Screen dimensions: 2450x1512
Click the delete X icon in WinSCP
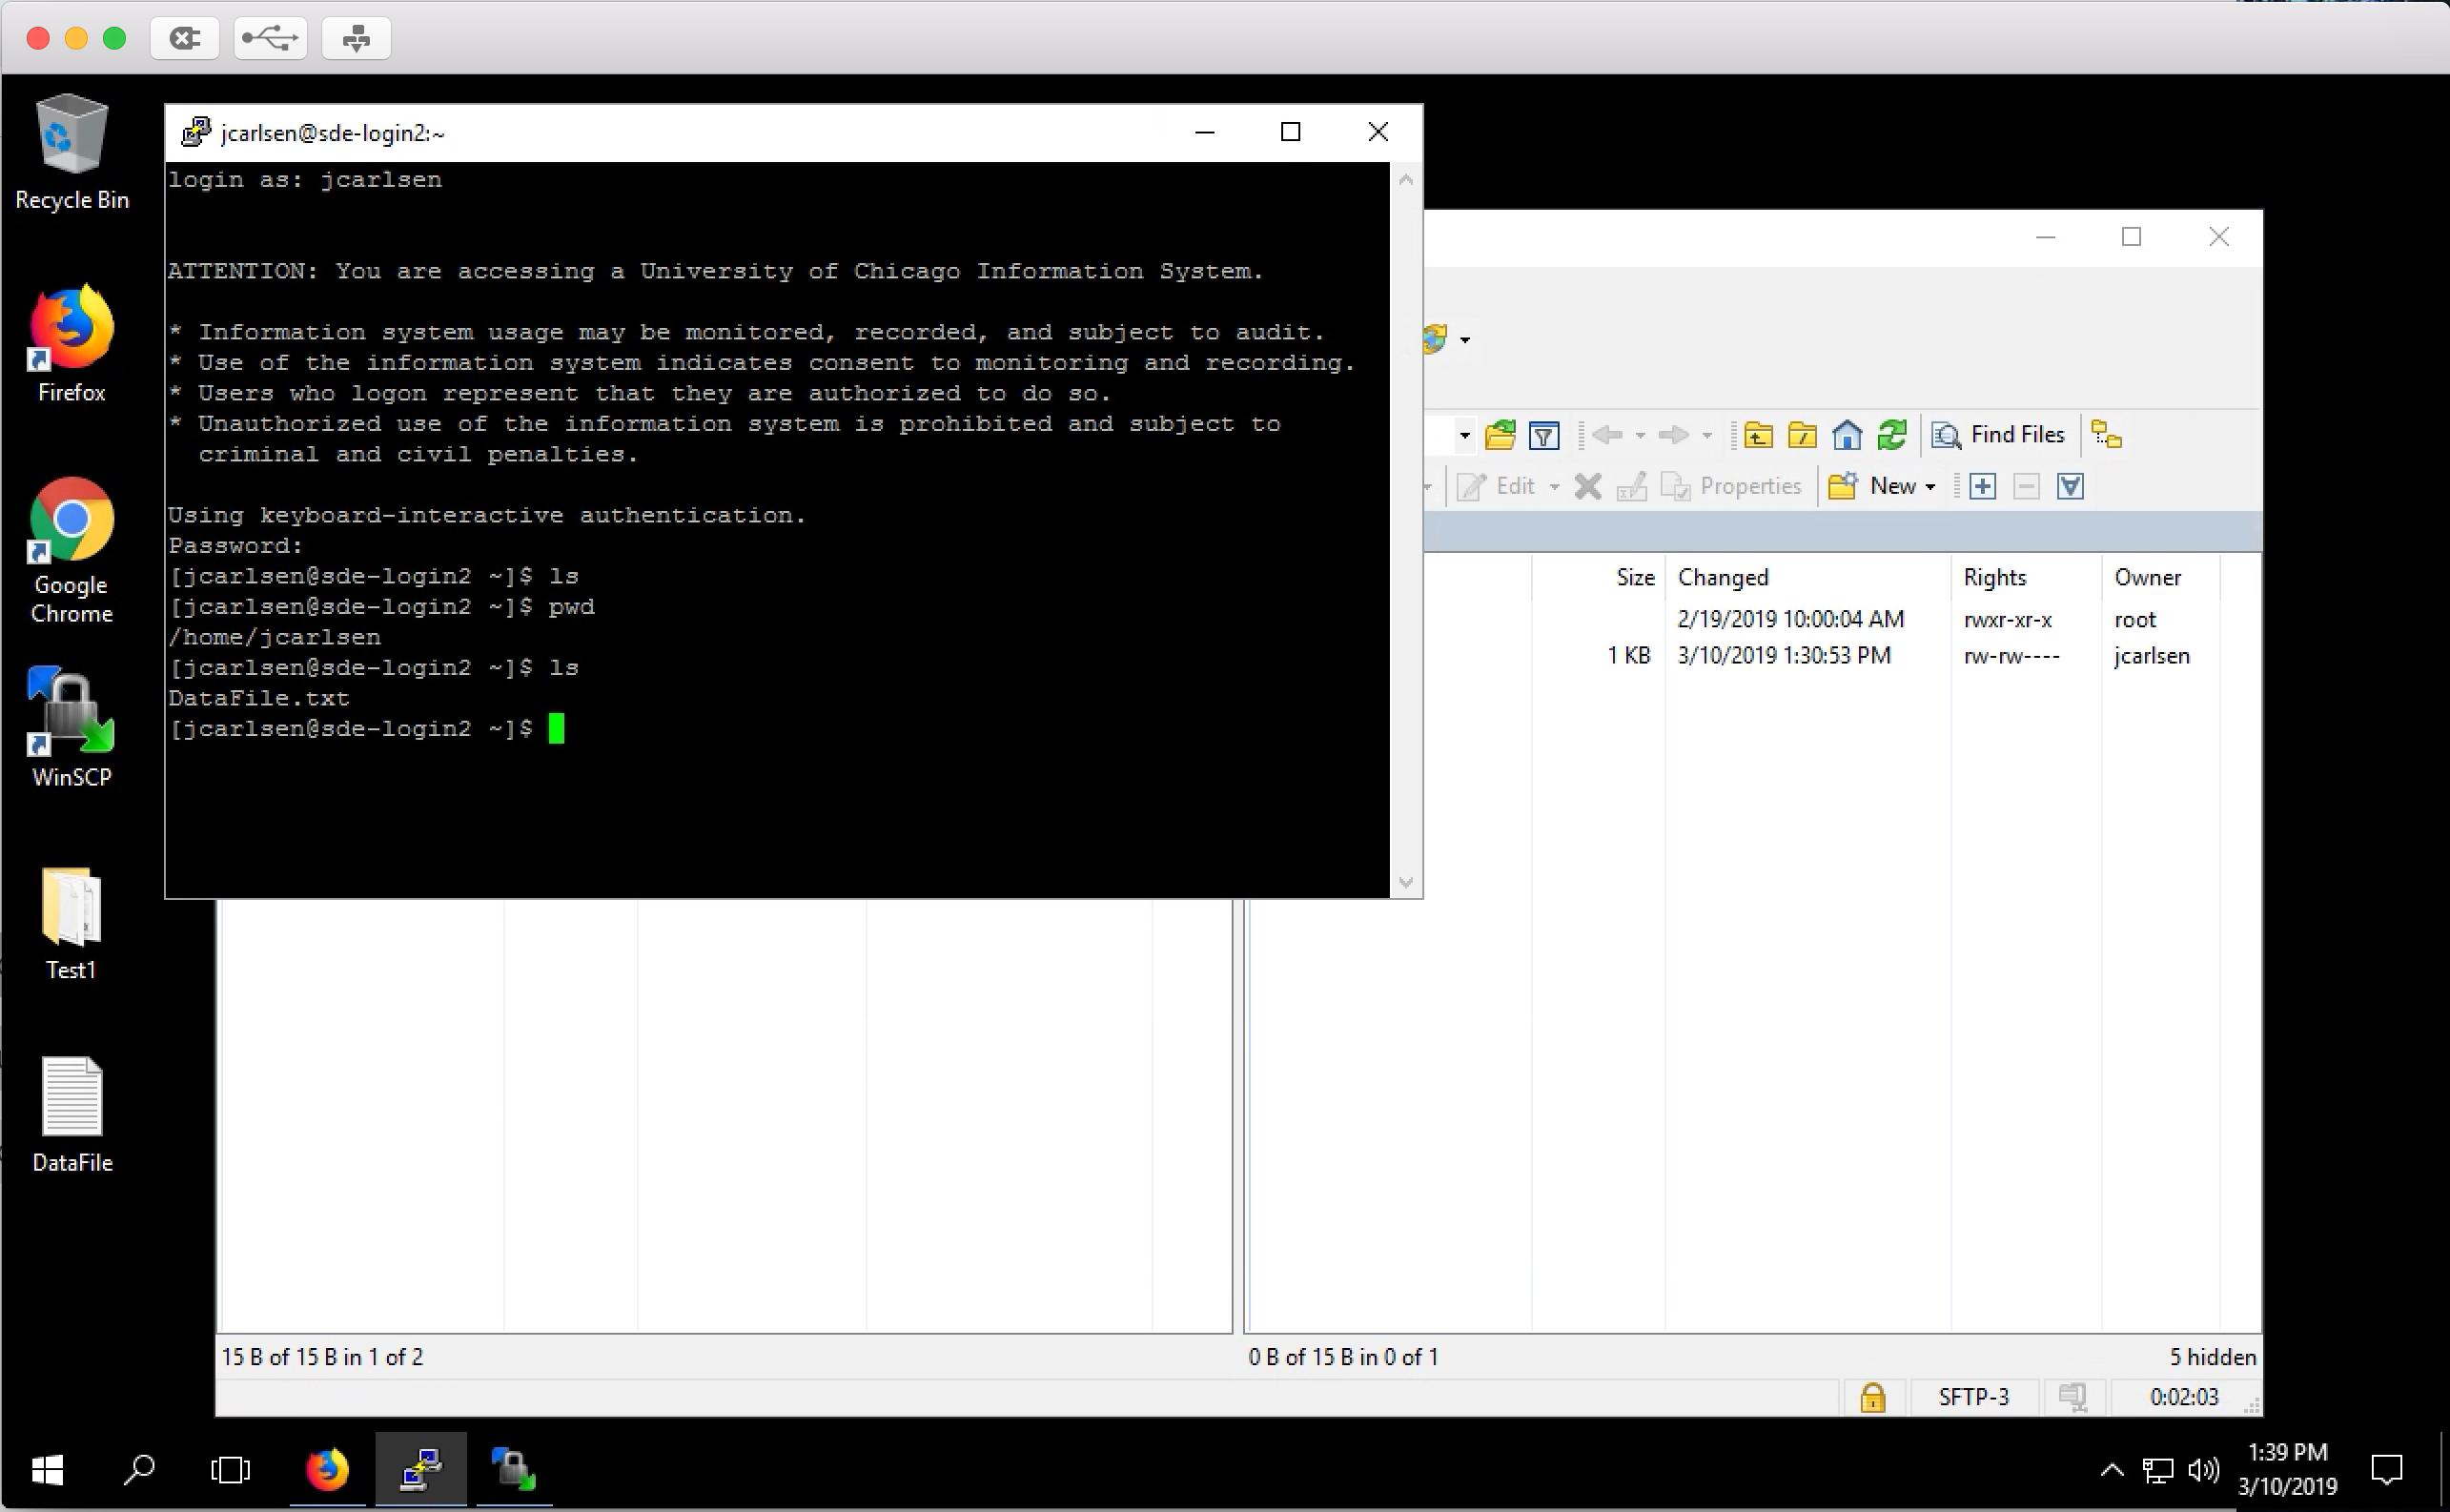point(1588,487)
